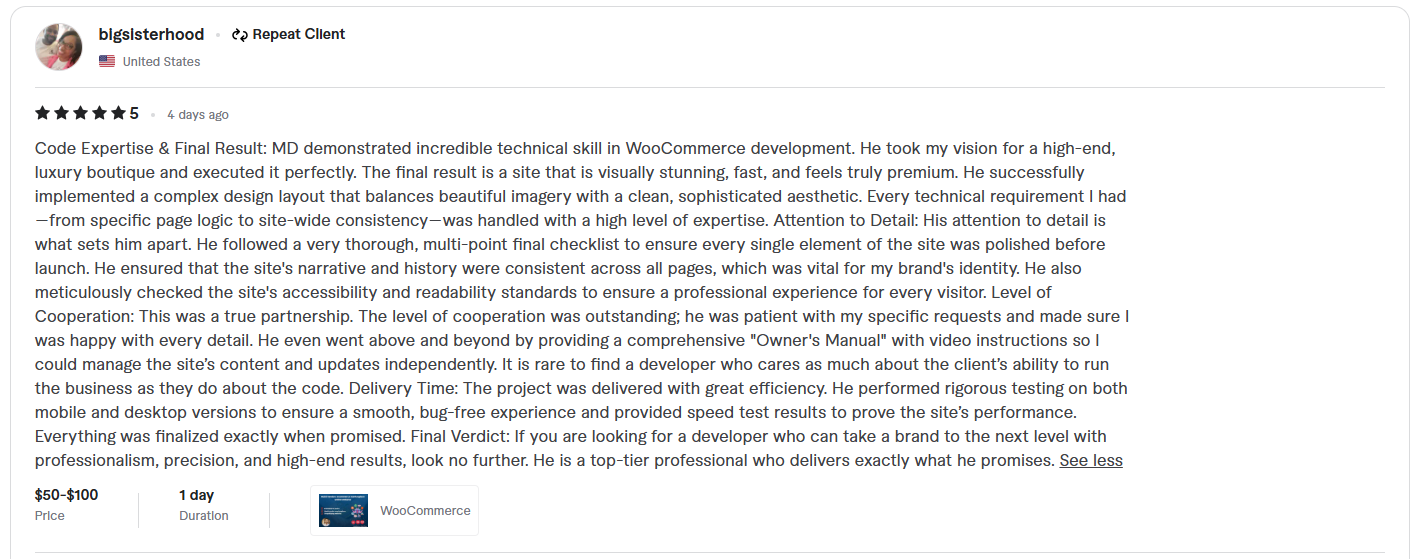Click the fifth rating star
This screenshot has height=559, width=1416.
click(118, 113)
